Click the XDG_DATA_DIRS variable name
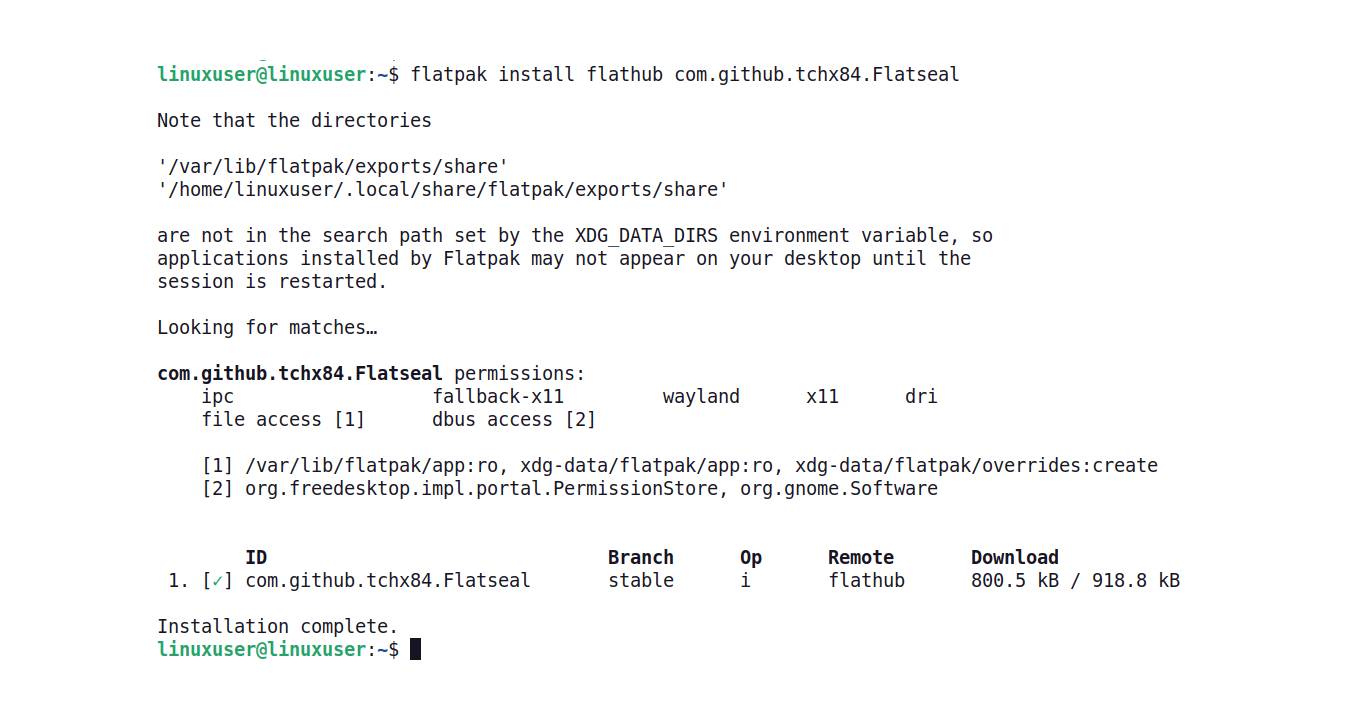The width and height of the screenshot is (1366, 720). tap(647, 236)
